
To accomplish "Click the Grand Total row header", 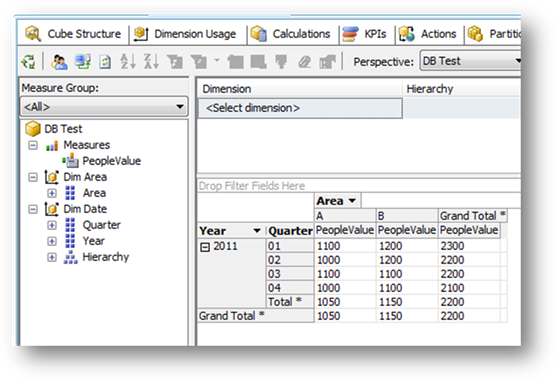I will 255,316.
